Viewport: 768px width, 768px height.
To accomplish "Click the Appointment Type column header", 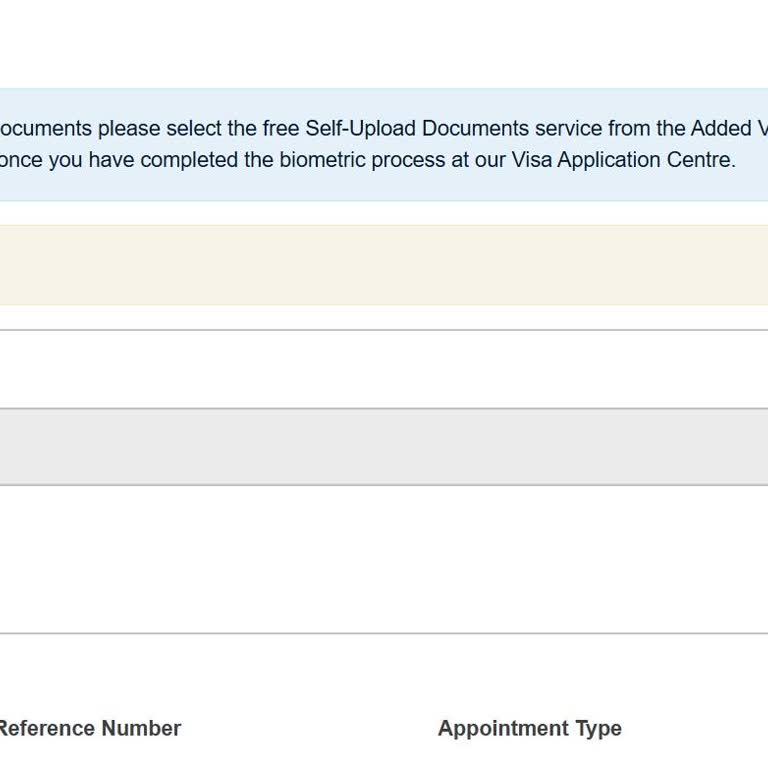I will pos(529,729).
